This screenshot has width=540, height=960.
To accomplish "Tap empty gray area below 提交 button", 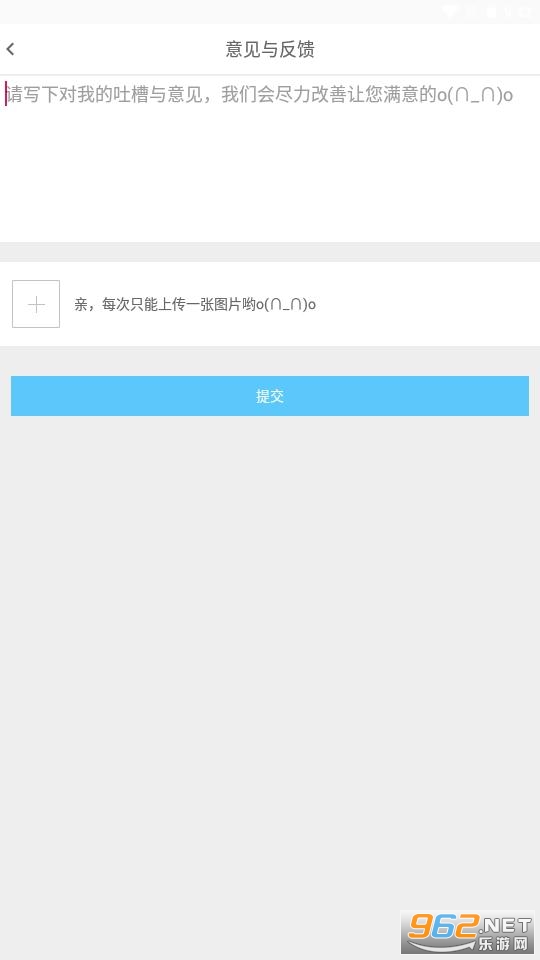I will 270,643.
